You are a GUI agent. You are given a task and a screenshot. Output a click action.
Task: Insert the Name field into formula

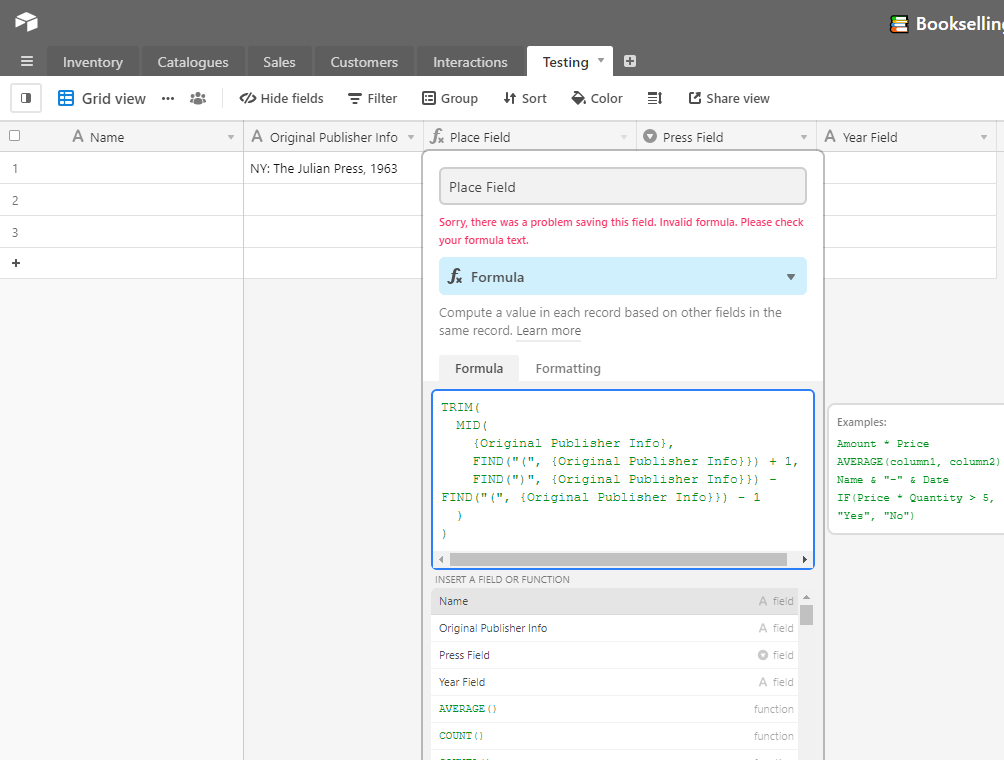click(615, 601)
